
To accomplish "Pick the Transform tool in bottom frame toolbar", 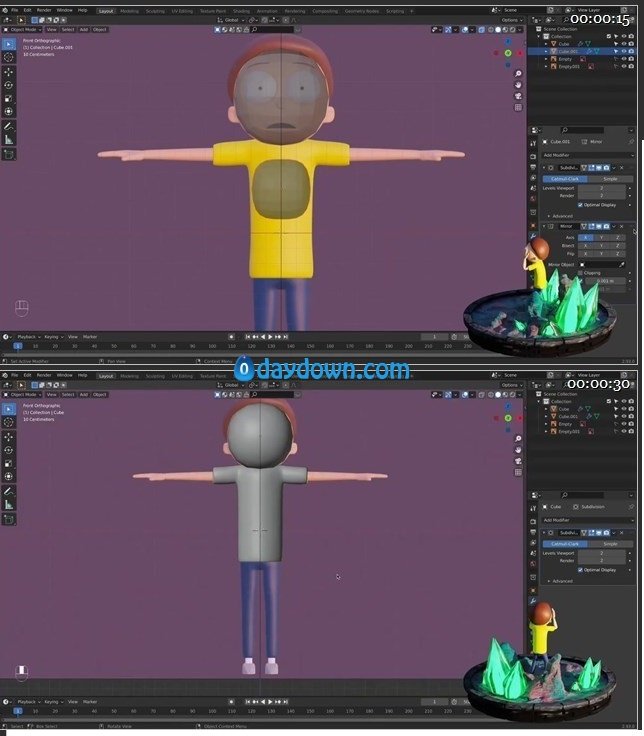I will (x=8, y=476).
